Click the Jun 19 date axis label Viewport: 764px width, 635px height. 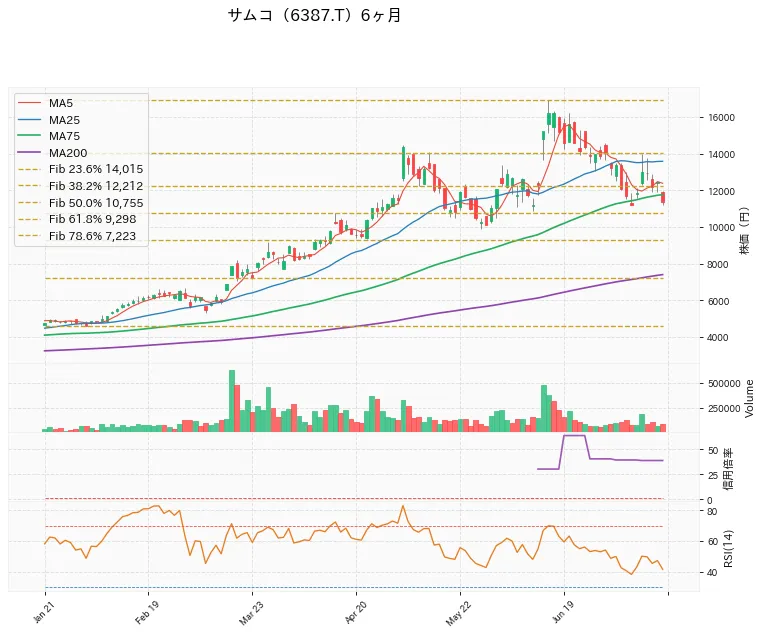click(563, 613)
